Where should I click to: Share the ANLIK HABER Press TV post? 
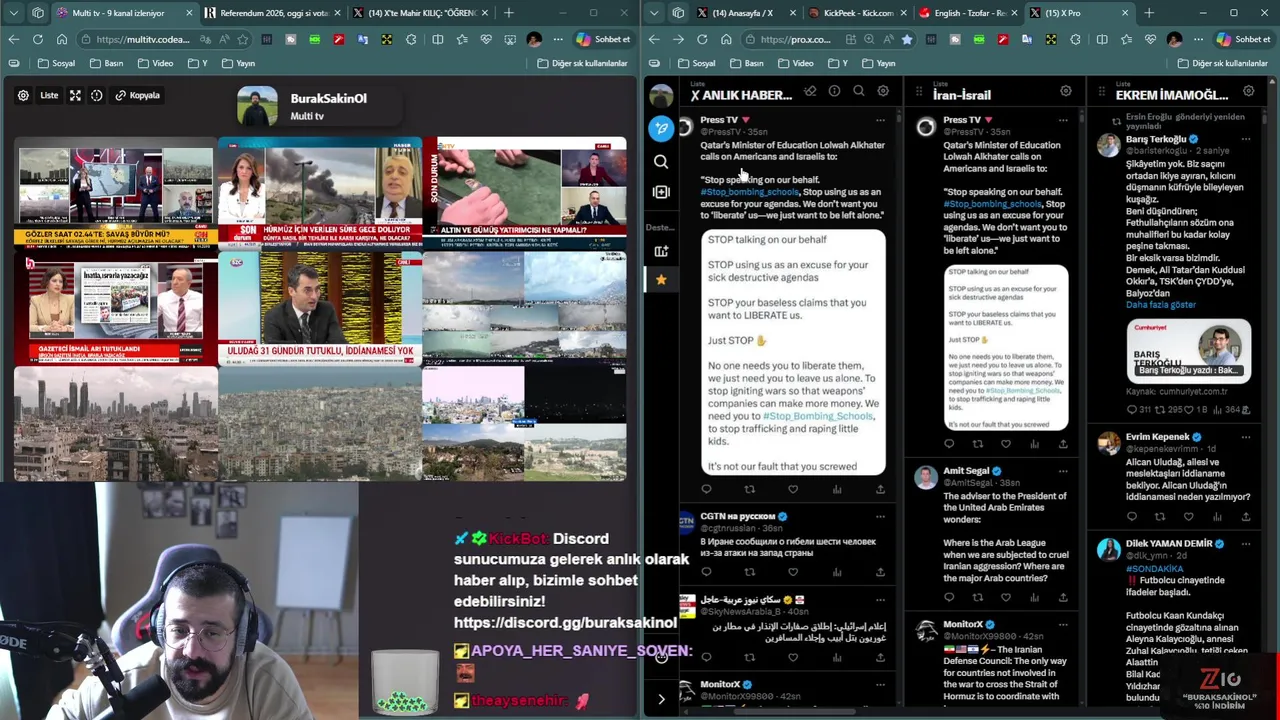pyautogui.click(x=880, y=490)
